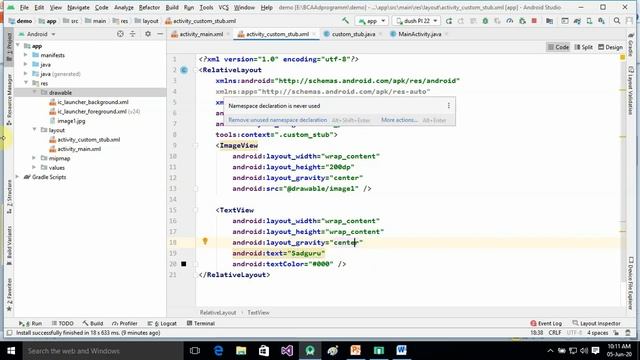Click the yellow lightbulb intention icon

[x=205, y=242]
